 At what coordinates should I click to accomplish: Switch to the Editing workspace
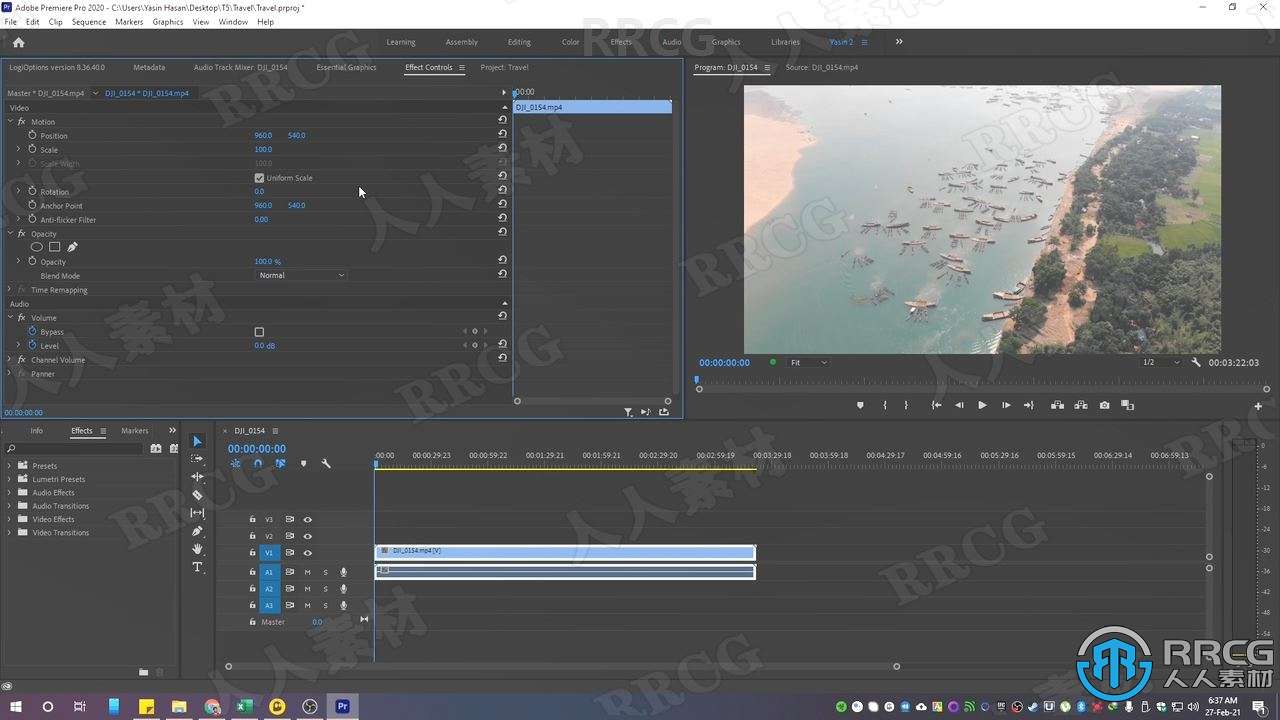[x=519, y=42]
